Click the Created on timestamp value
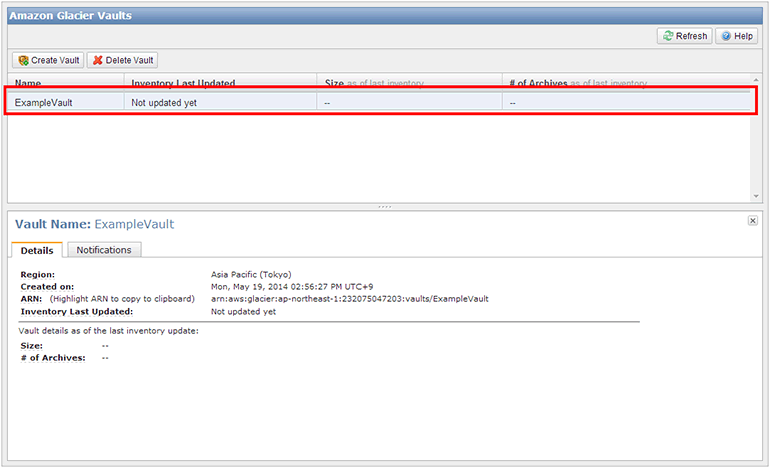Image resolution: width=770 pixels, height=468 pixels. (x=292, y=287)
